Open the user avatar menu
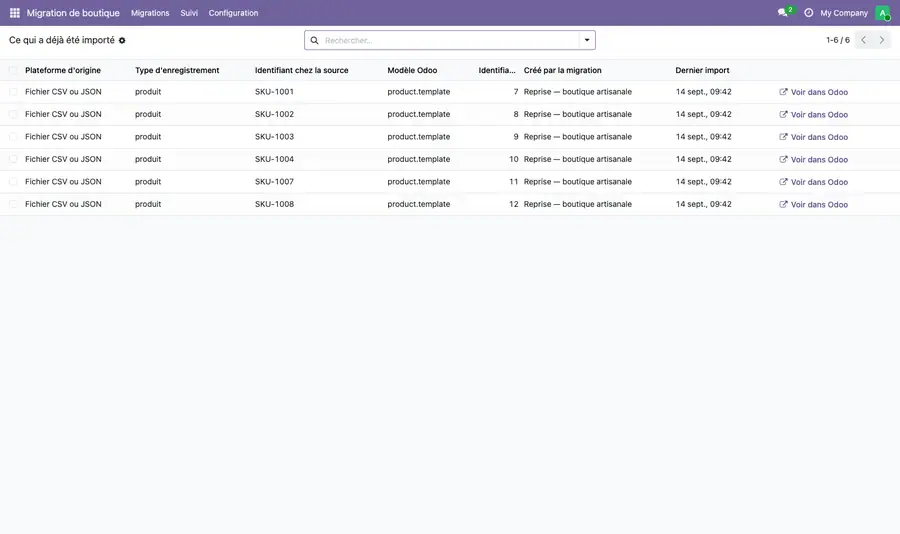Screen dimensions: 900x534 tap(882, 13)
